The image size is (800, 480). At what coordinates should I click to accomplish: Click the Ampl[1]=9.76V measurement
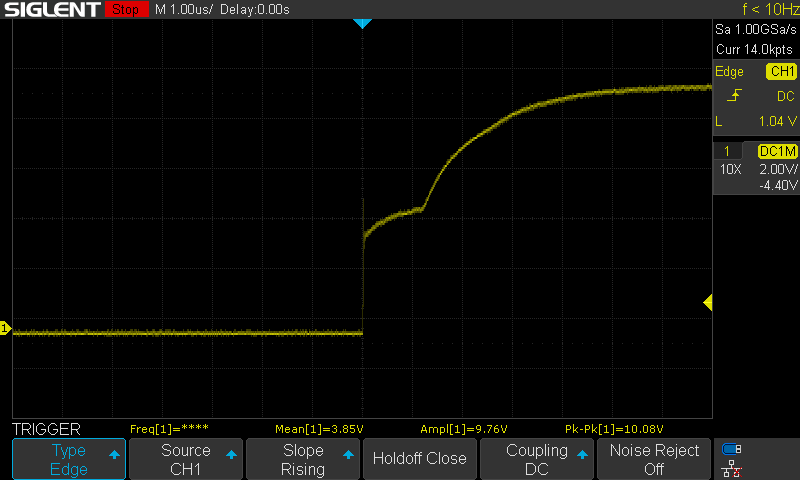tap(464, 429)
